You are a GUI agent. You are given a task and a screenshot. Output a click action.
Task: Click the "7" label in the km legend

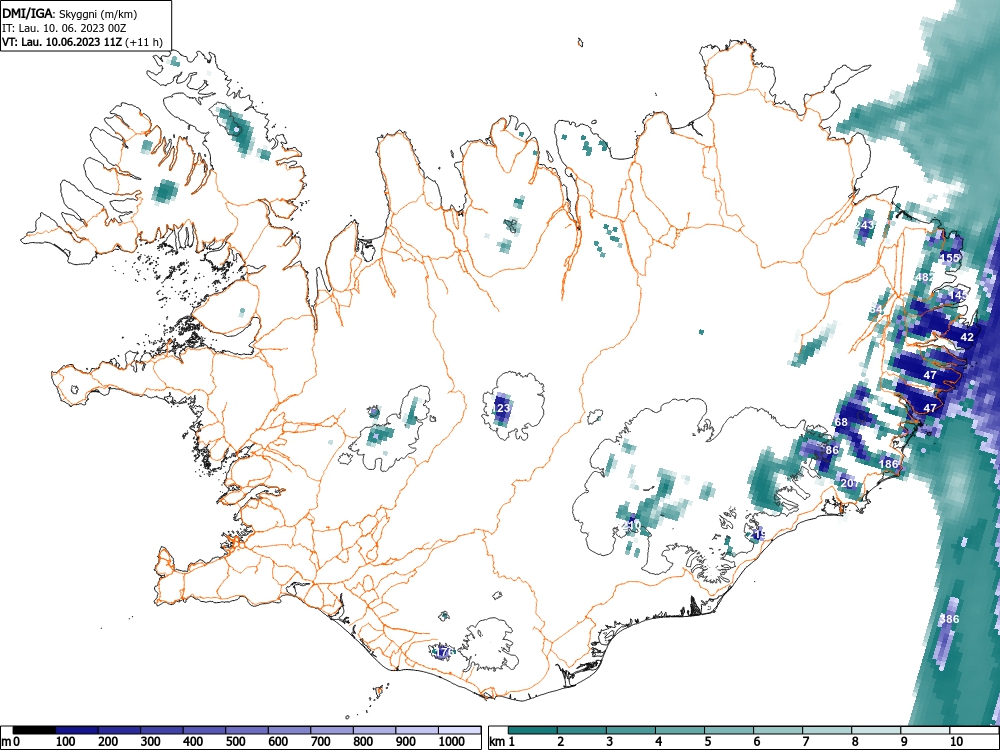[805, 742]
